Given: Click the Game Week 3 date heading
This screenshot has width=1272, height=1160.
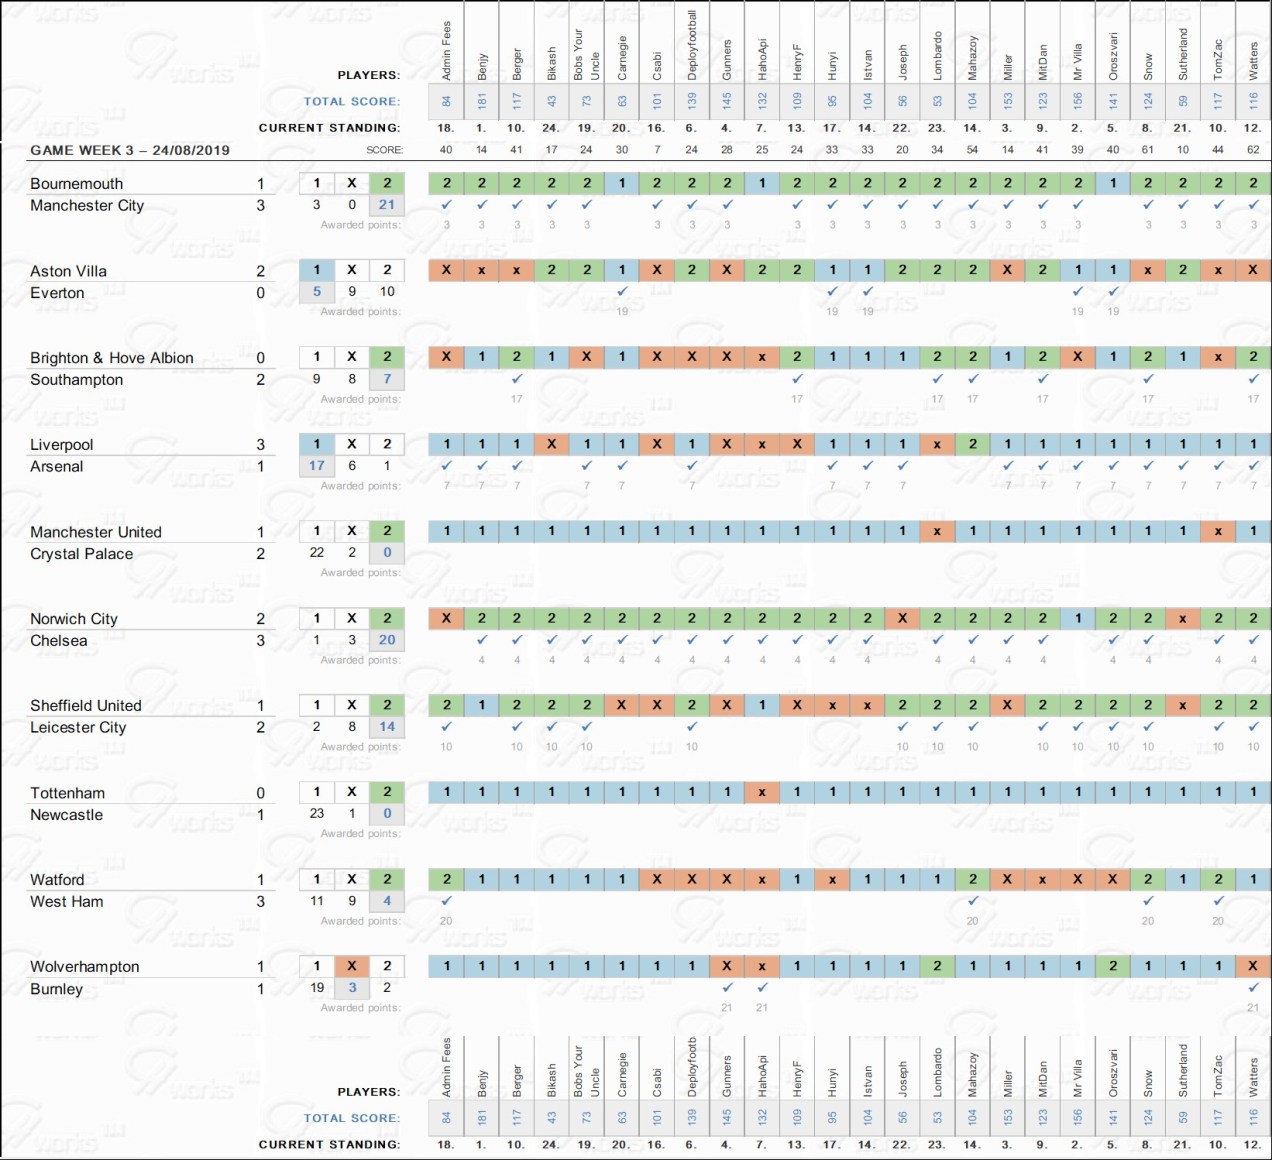Looking at the screenshot, I should 130,150.
